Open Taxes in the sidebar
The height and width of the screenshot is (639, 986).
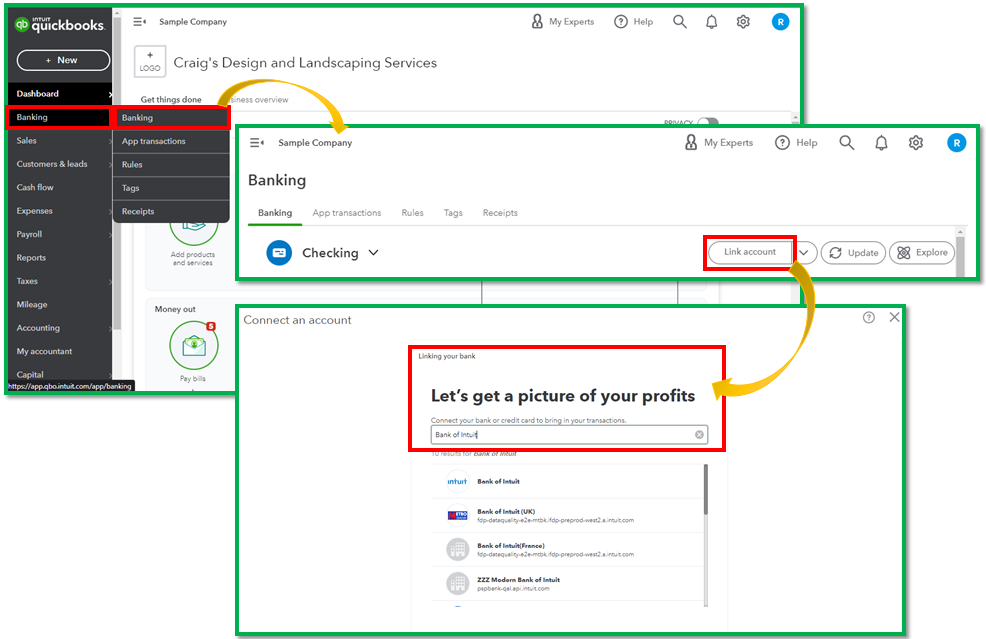(60, 281)
